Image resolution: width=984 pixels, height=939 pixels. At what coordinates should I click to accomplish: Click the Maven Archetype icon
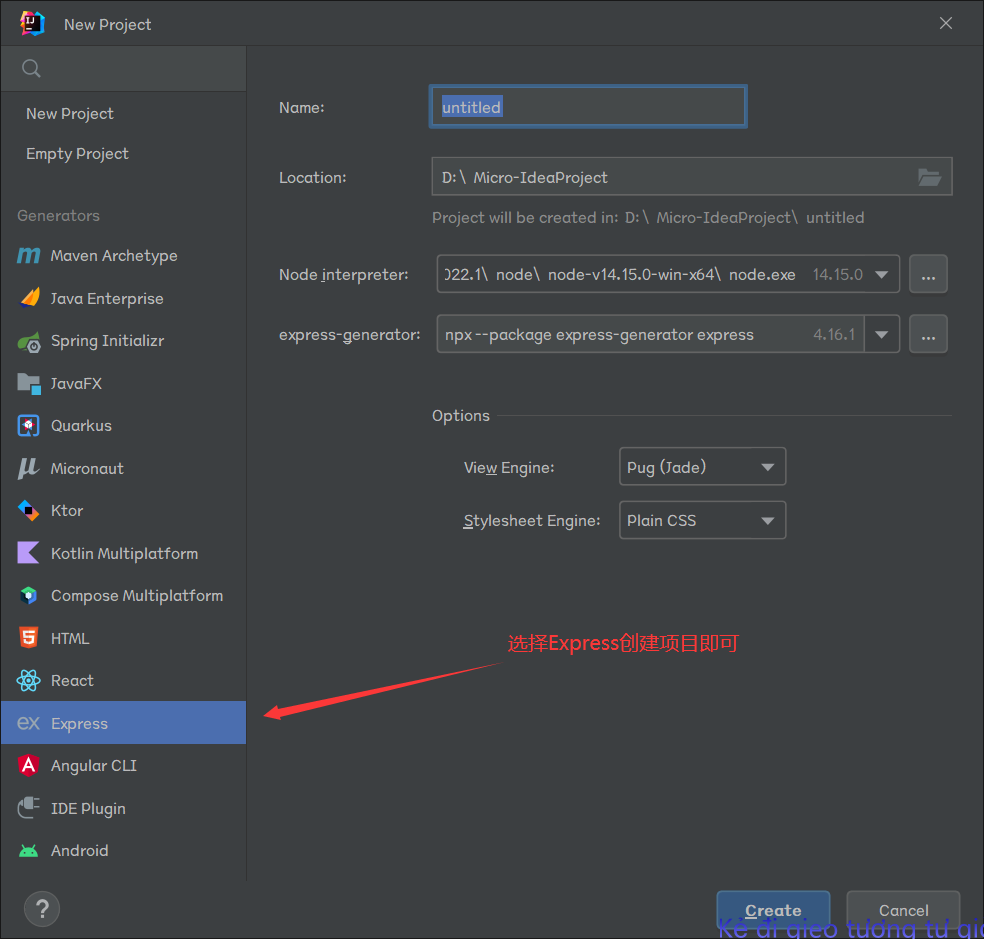(x=28, y=255)
